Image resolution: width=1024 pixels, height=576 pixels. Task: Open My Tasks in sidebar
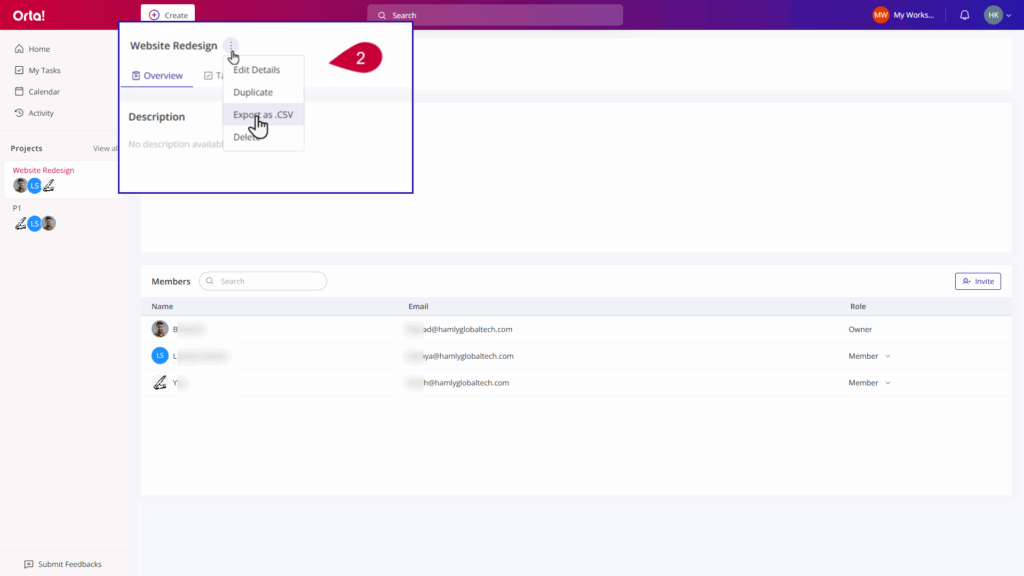click(44, 71)
